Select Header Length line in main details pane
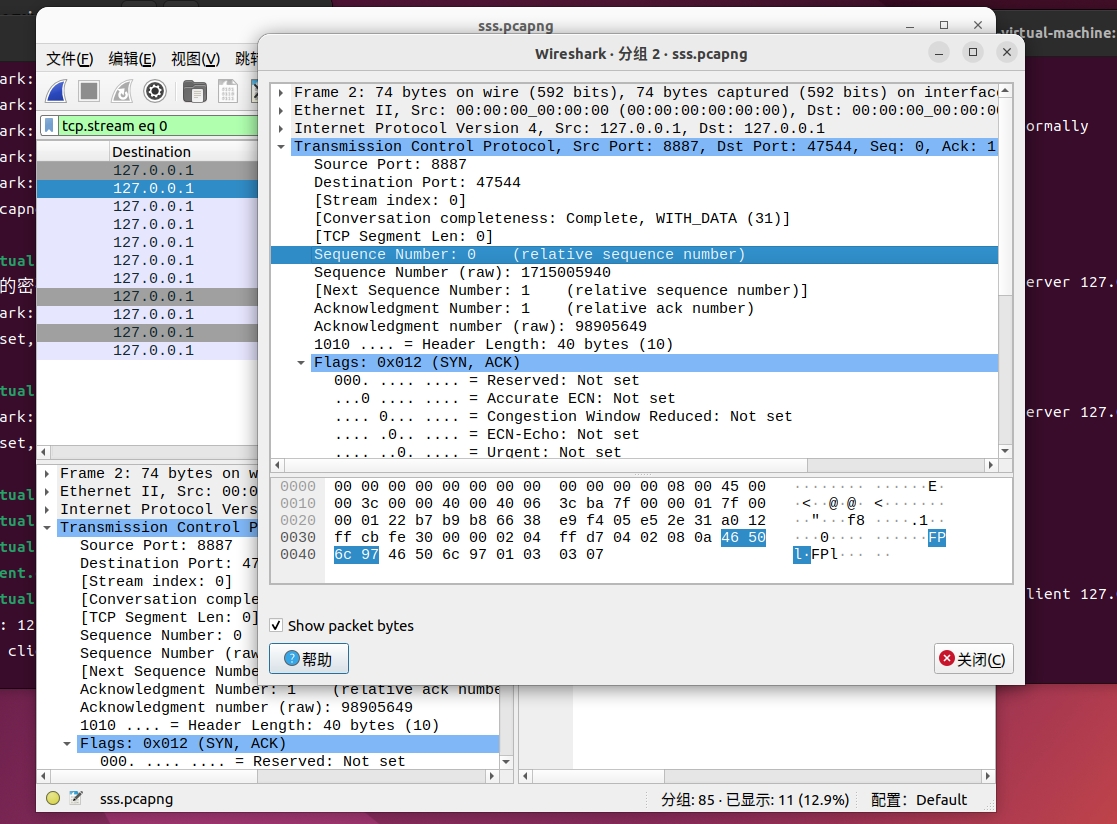This screenshot has width=1117, height=824. point(259,725)
